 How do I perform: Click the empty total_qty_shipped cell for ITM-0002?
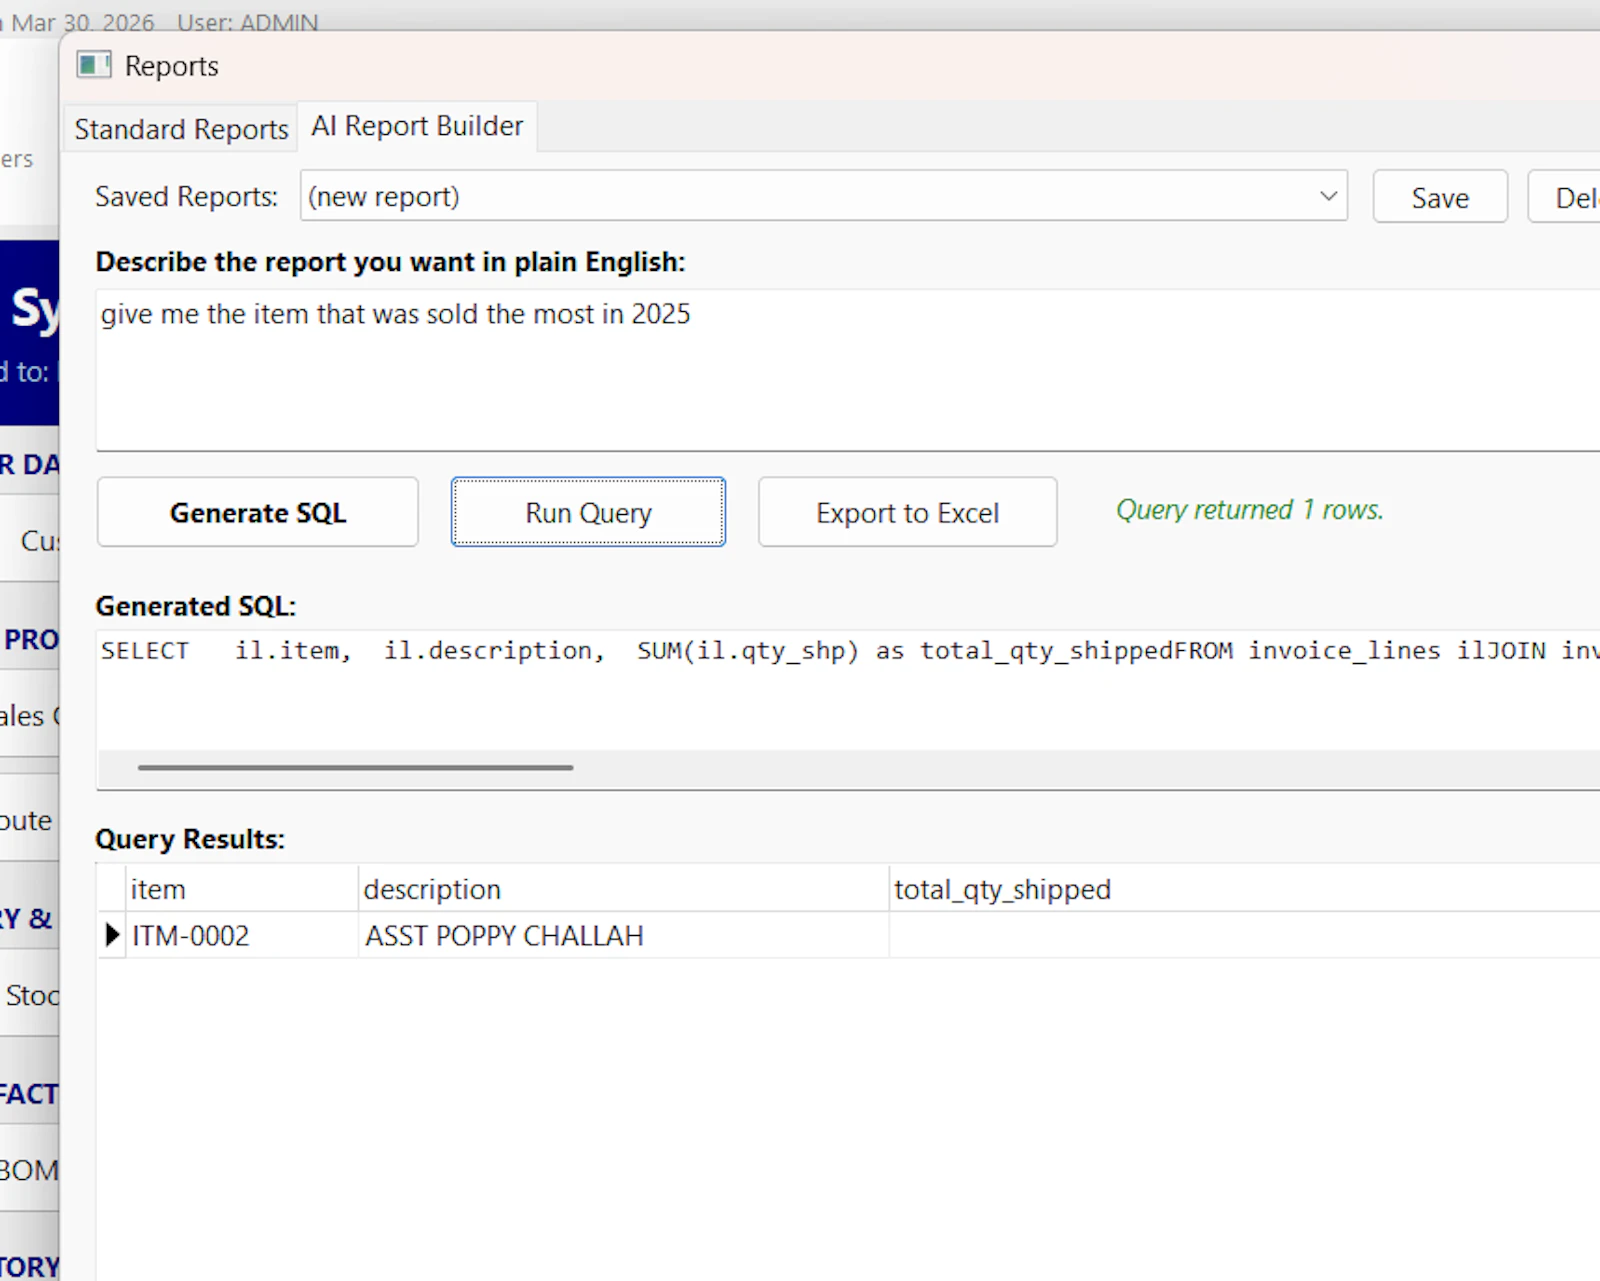(x=1245, y=935)
